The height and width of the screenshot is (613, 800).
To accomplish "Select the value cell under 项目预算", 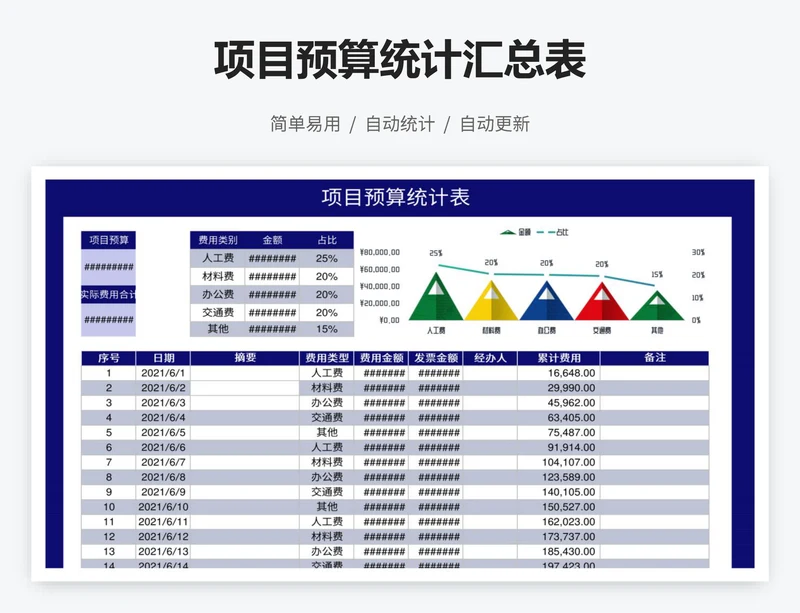I will tap(108, 267).
